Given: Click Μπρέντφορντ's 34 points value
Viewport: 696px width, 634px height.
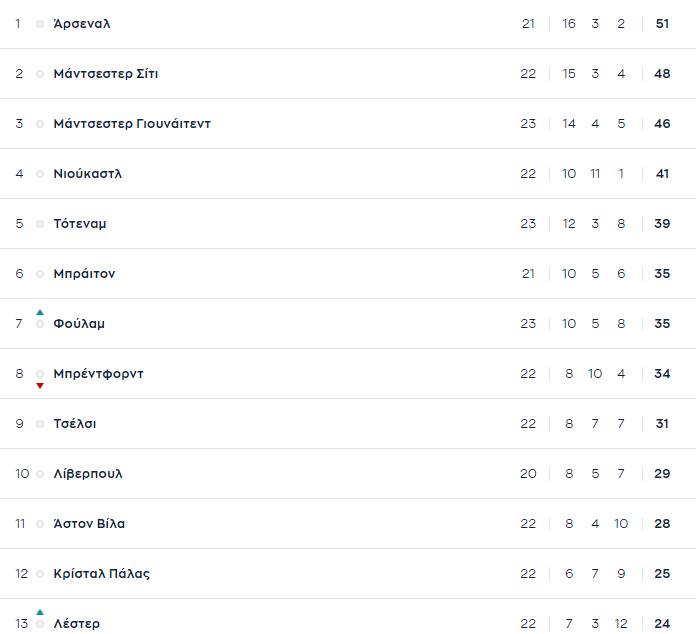Looking at the screenshot, I should 662,374.
